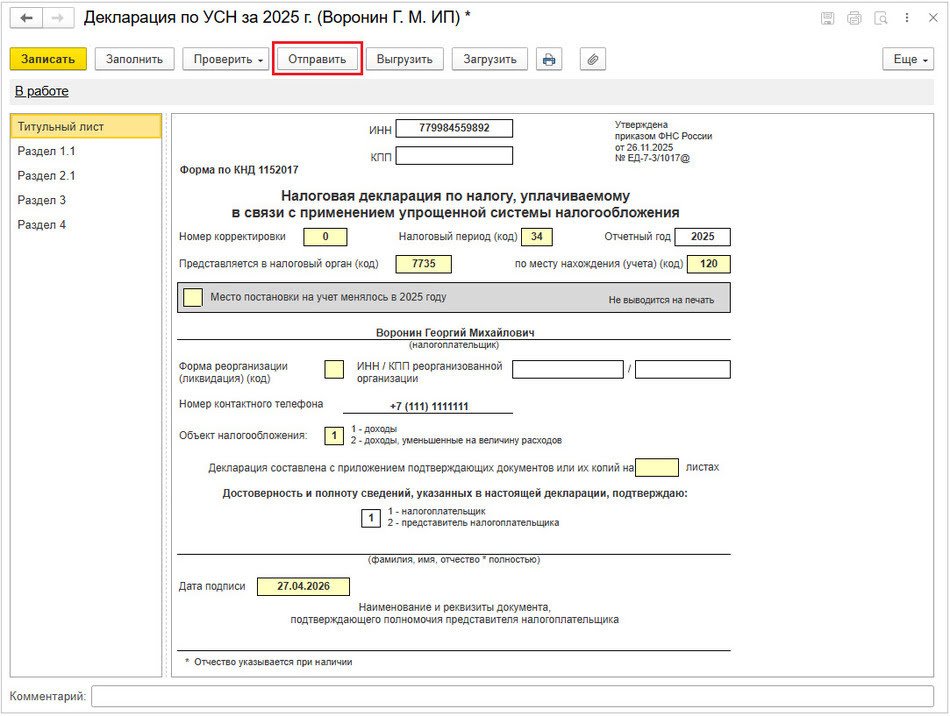The height and width of the screenshot is (716, 950).
Task: Click the ИНН field 779984559892
Action: pos(454,128)
